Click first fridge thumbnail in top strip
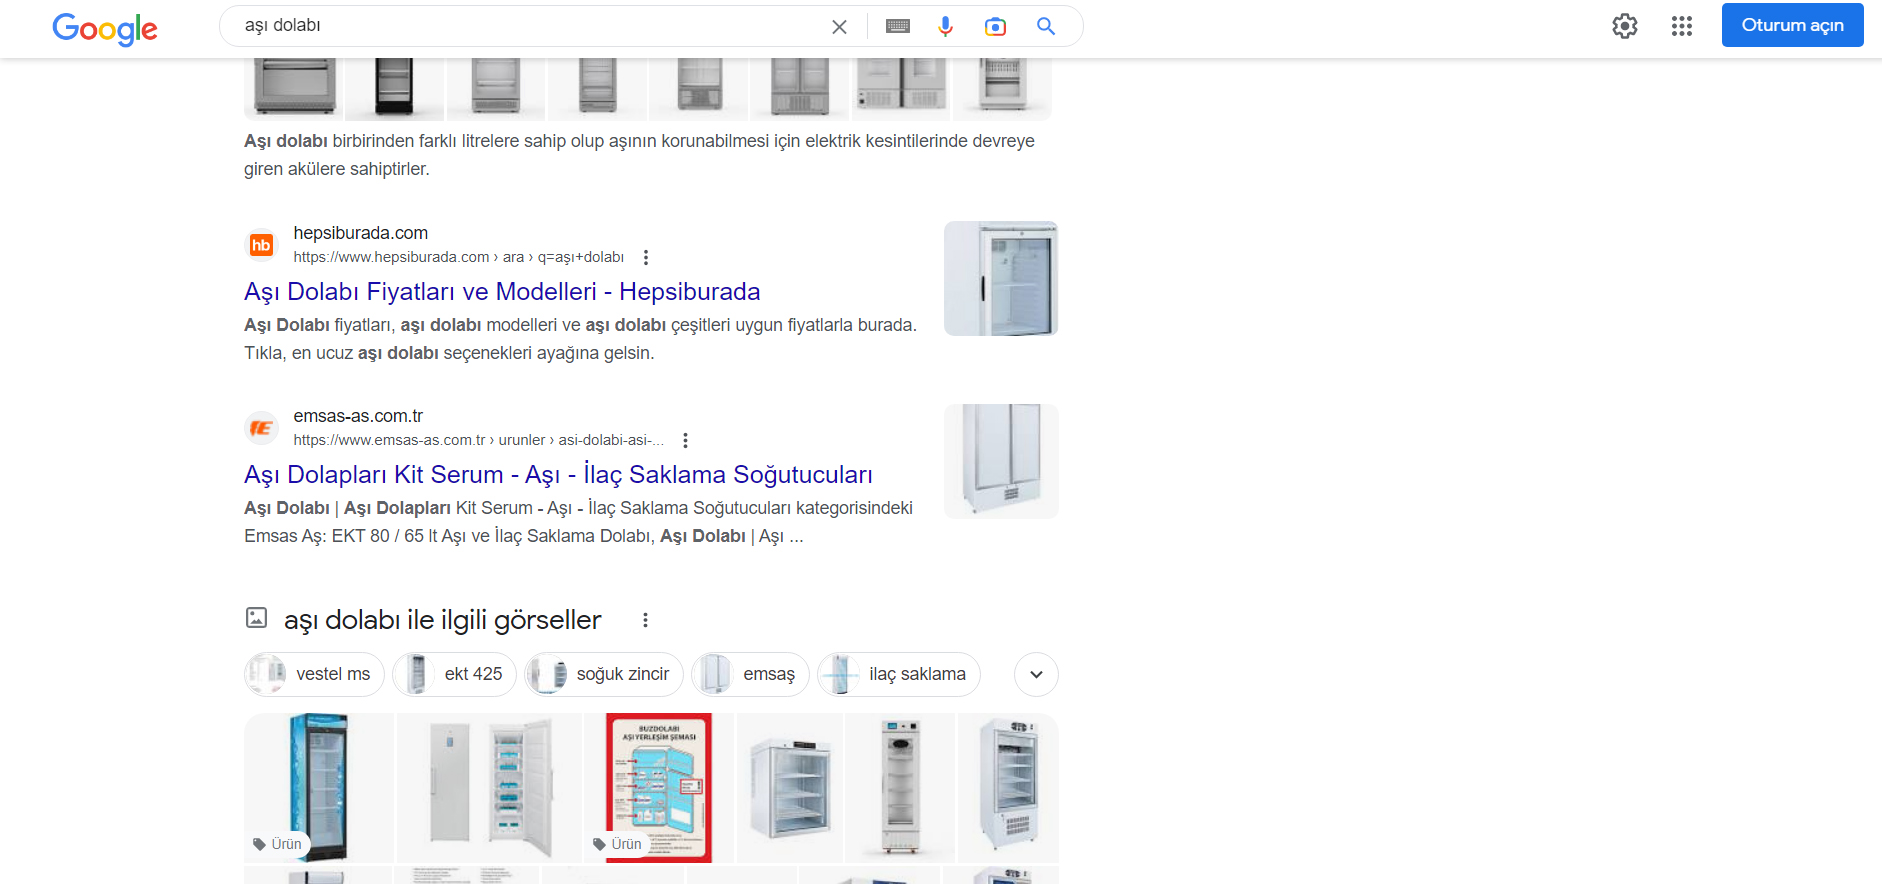Screen dimensions: 1882x884 pyautogui.click(x=293, y=88)
